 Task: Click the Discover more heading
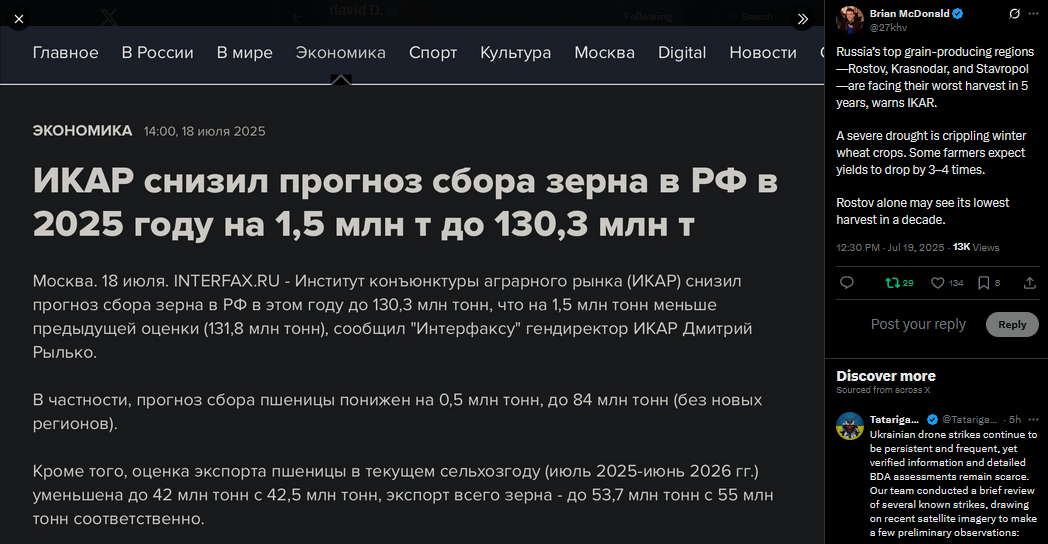click(886, 376)
